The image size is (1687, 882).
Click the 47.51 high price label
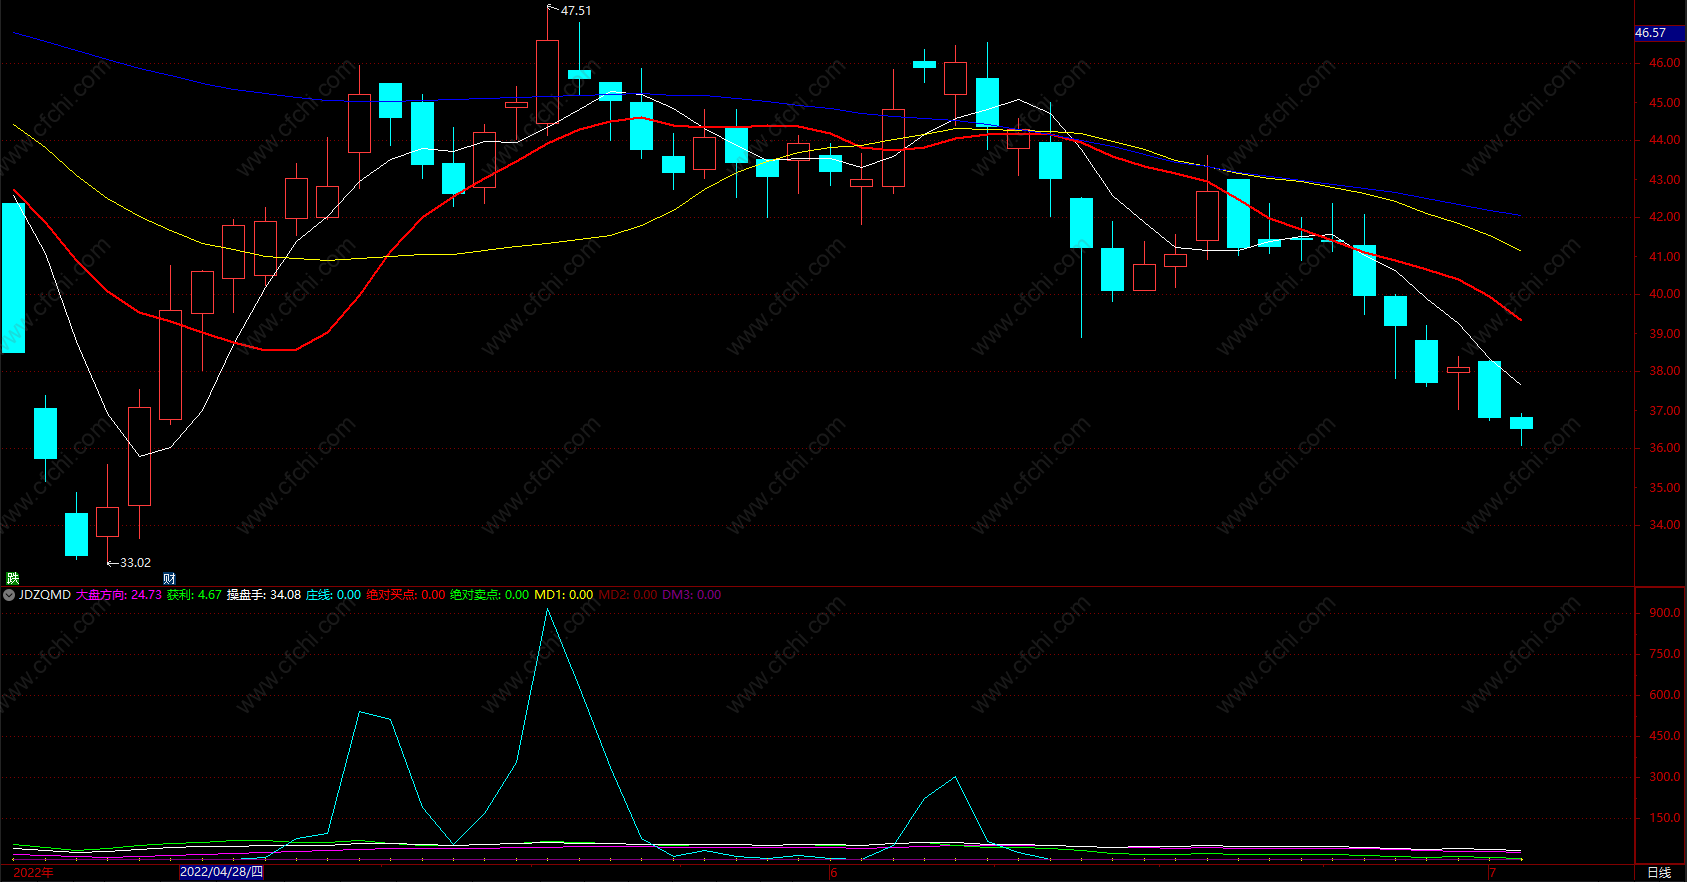[576, 11]
